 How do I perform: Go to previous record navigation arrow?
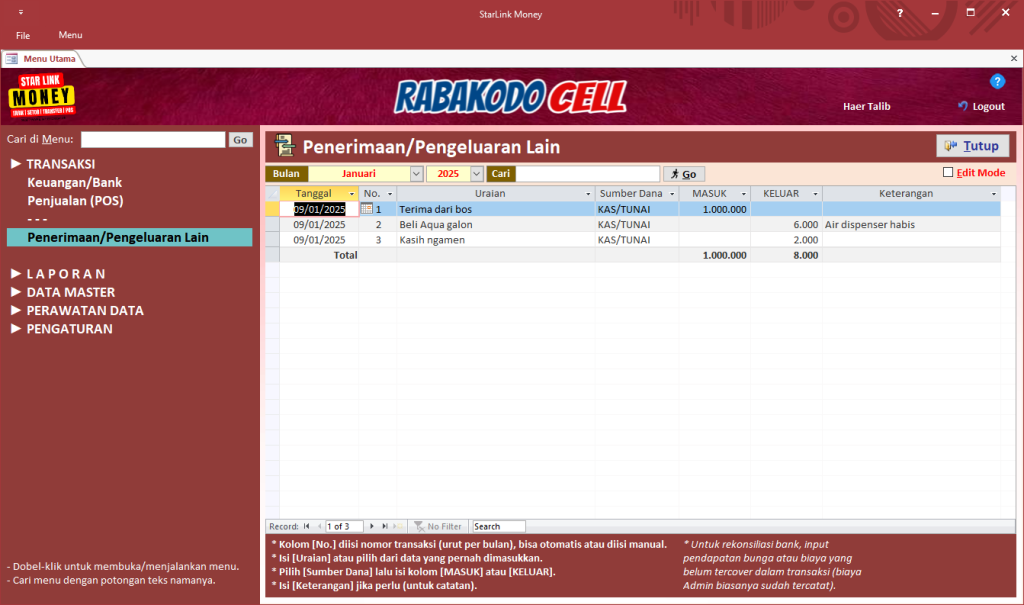click(x=319, y=527)
